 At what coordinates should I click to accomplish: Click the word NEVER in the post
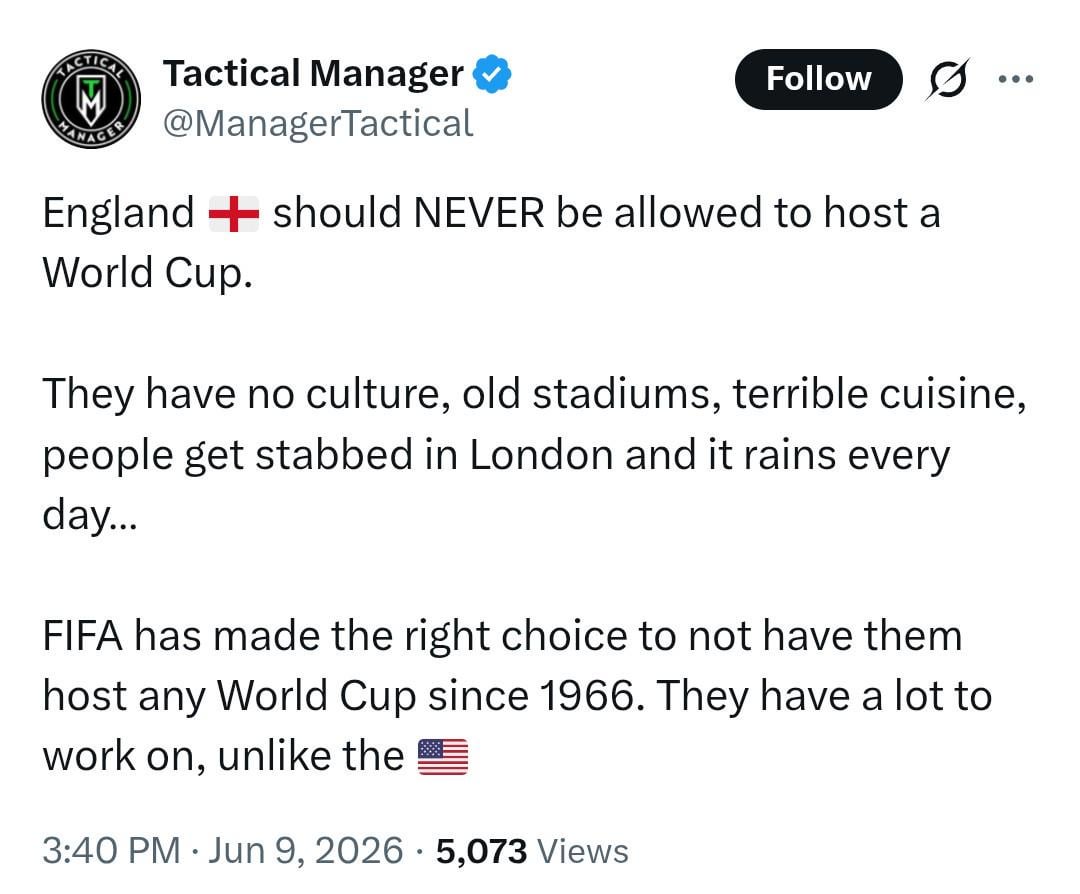point(479,212)
